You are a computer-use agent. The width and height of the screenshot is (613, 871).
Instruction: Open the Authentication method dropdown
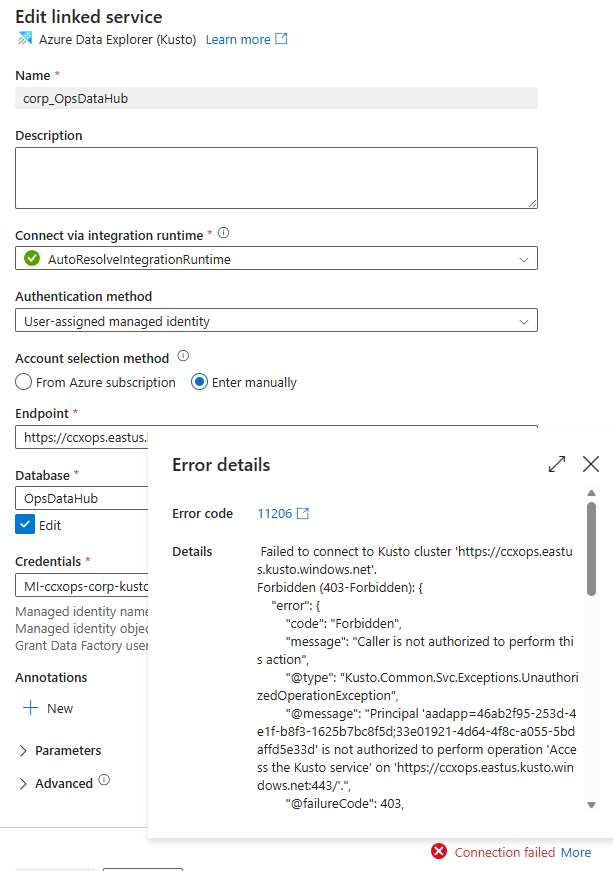(x=276, y=321)
